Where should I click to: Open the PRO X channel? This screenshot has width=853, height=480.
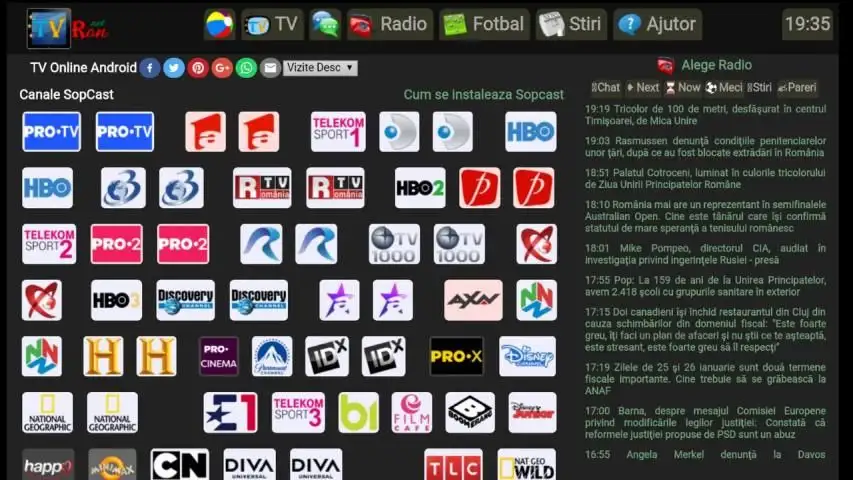point(456,356)
